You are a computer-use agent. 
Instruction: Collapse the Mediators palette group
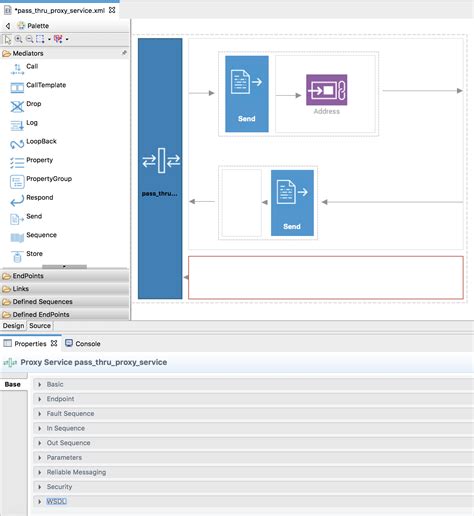64,53
